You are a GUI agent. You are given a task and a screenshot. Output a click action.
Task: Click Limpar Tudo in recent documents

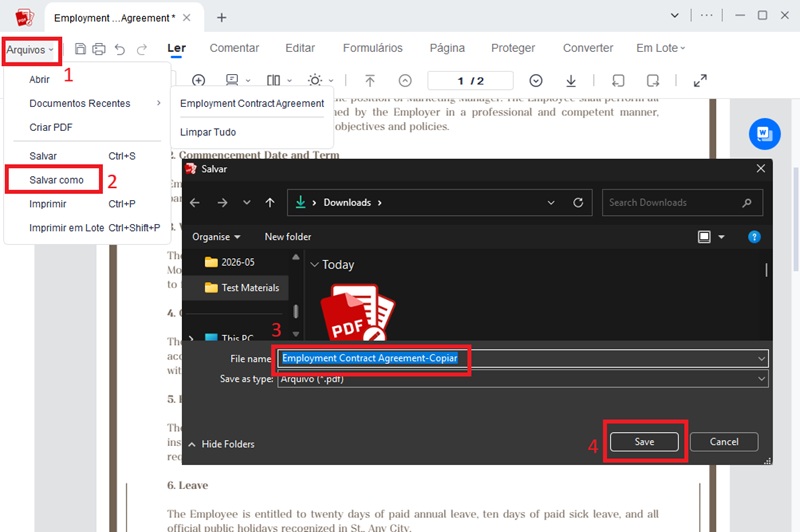click(x=208, y=132)
